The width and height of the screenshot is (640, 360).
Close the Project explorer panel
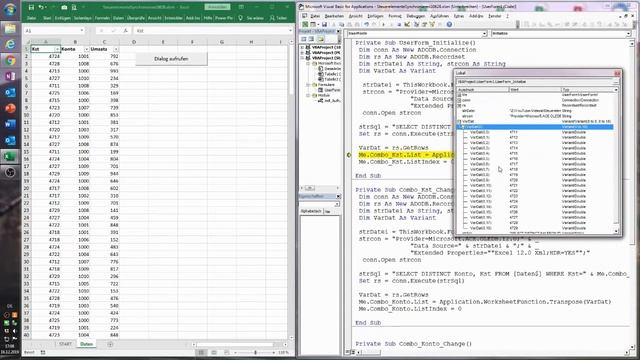[338, 31]
